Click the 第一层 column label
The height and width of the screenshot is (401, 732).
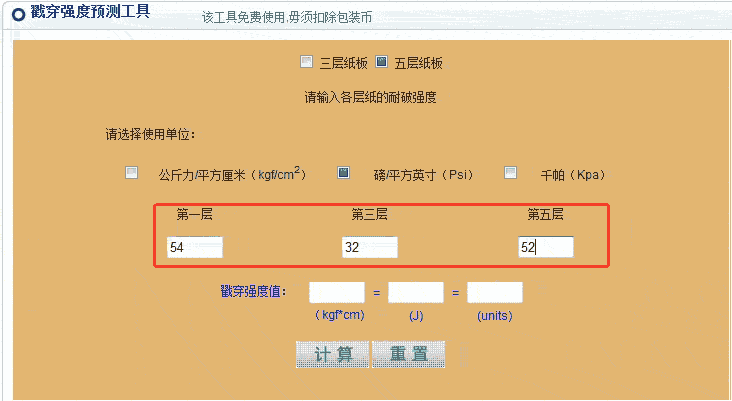pos(195,214)
